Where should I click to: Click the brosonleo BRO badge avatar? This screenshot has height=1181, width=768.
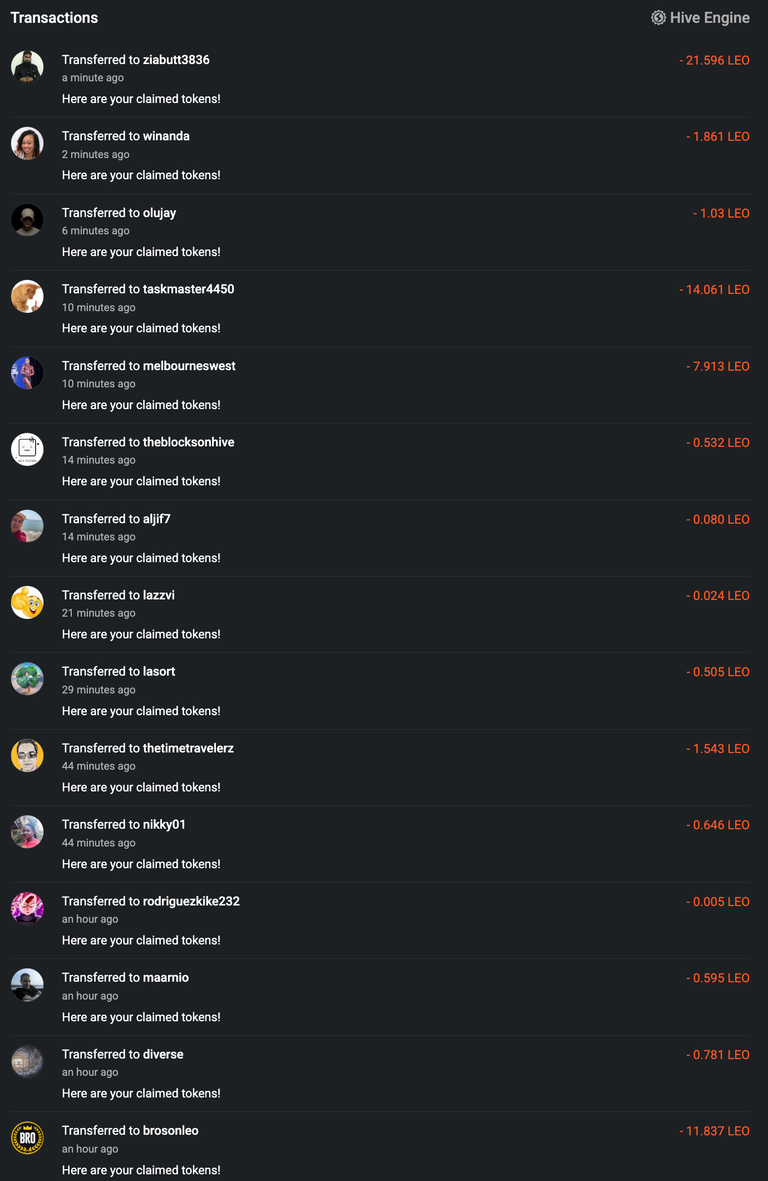click(x=27, y=1137)
